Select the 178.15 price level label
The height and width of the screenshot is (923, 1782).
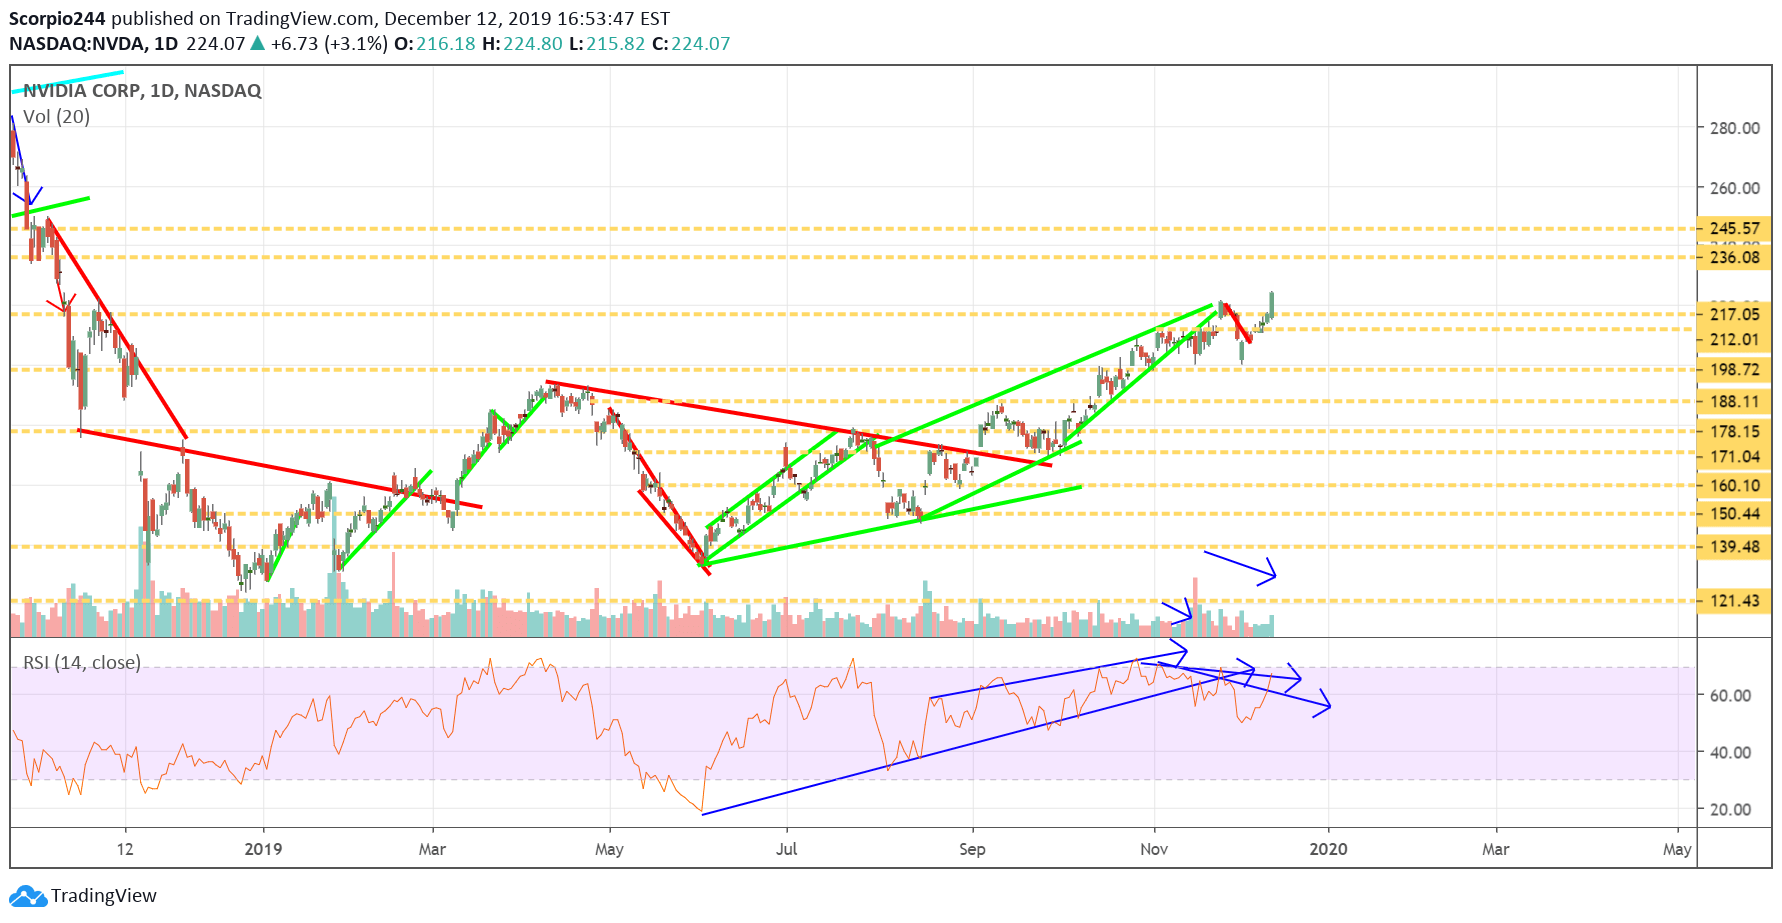click(1734, 431)
